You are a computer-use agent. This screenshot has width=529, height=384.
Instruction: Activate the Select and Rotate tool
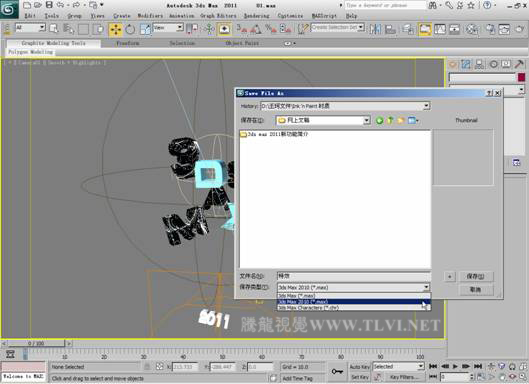(130, 29)
